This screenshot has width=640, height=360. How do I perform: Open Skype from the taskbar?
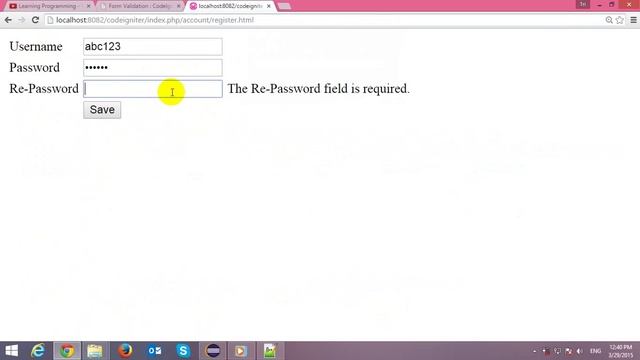coord(183,351)
